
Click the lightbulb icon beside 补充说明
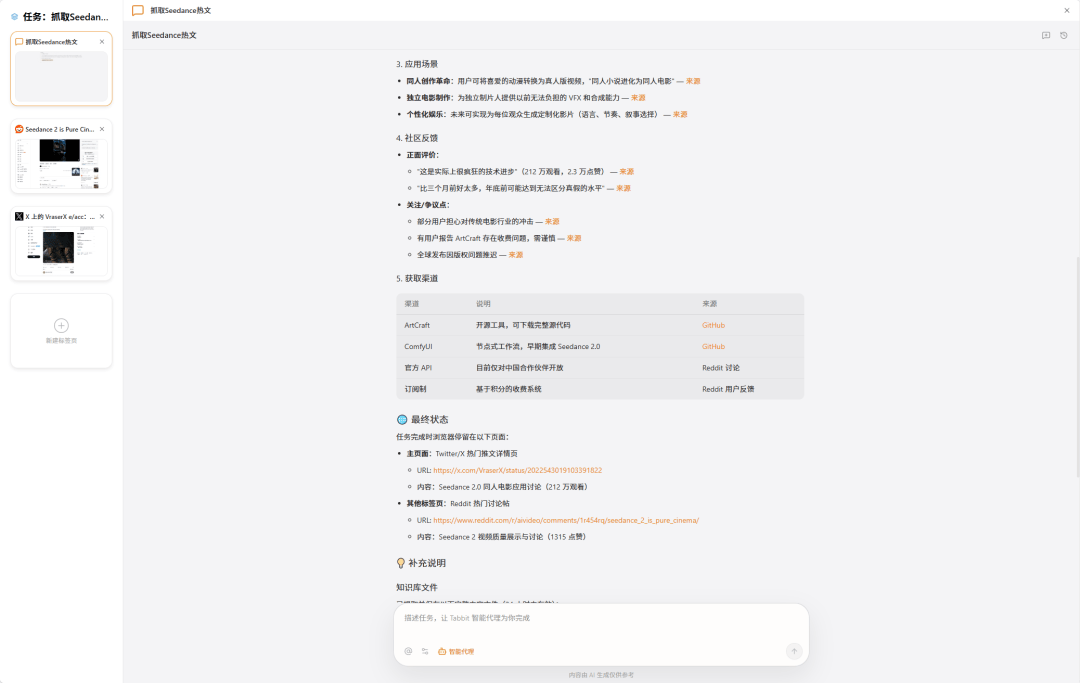coord(401,563)
